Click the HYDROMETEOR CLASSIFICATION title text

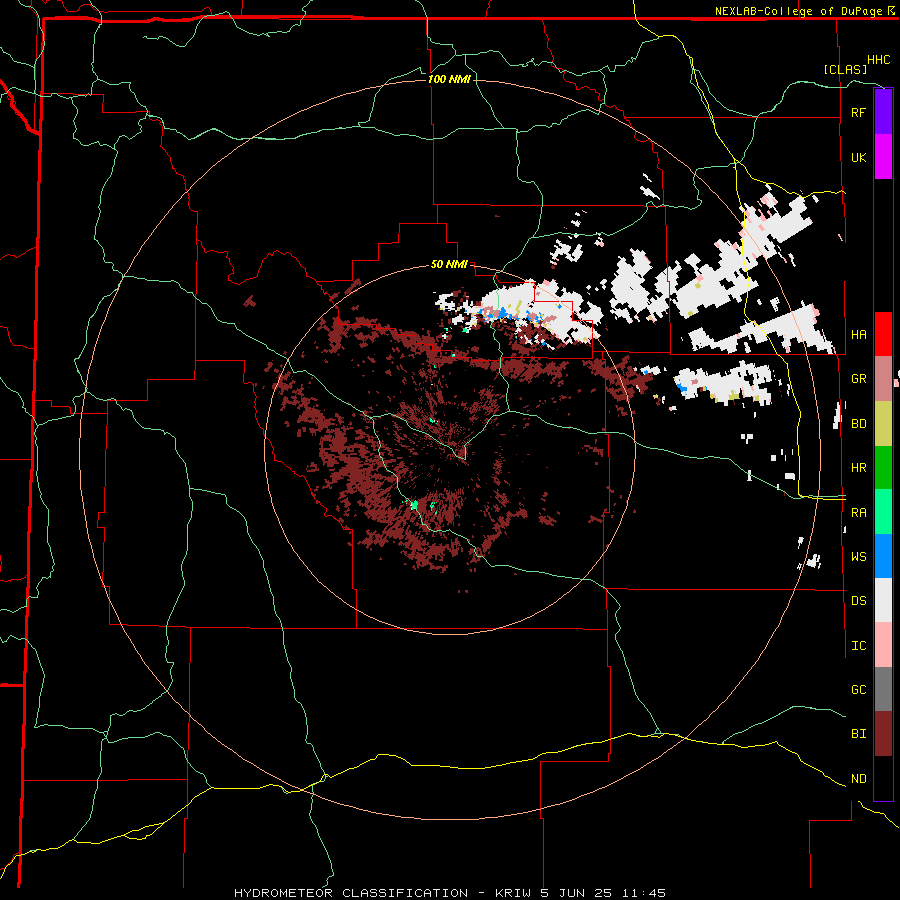[x=351, y=893]
